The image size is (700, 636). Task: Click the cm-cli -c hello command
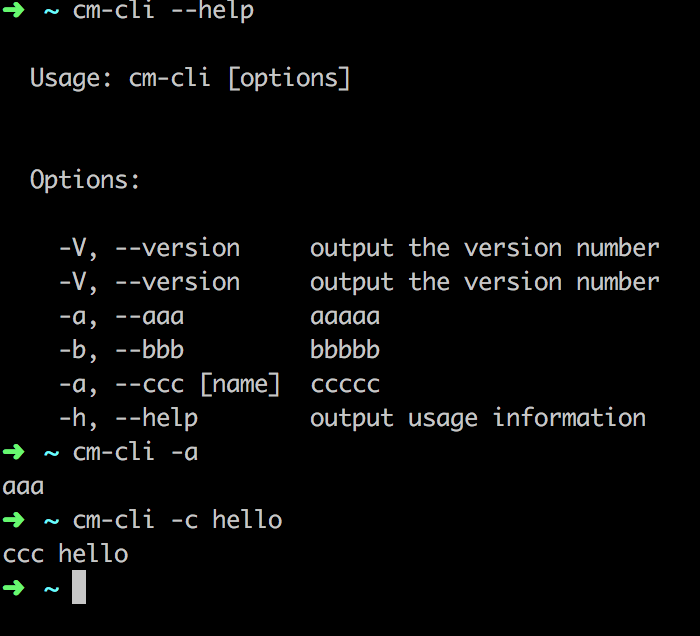[x=177, y=520]
